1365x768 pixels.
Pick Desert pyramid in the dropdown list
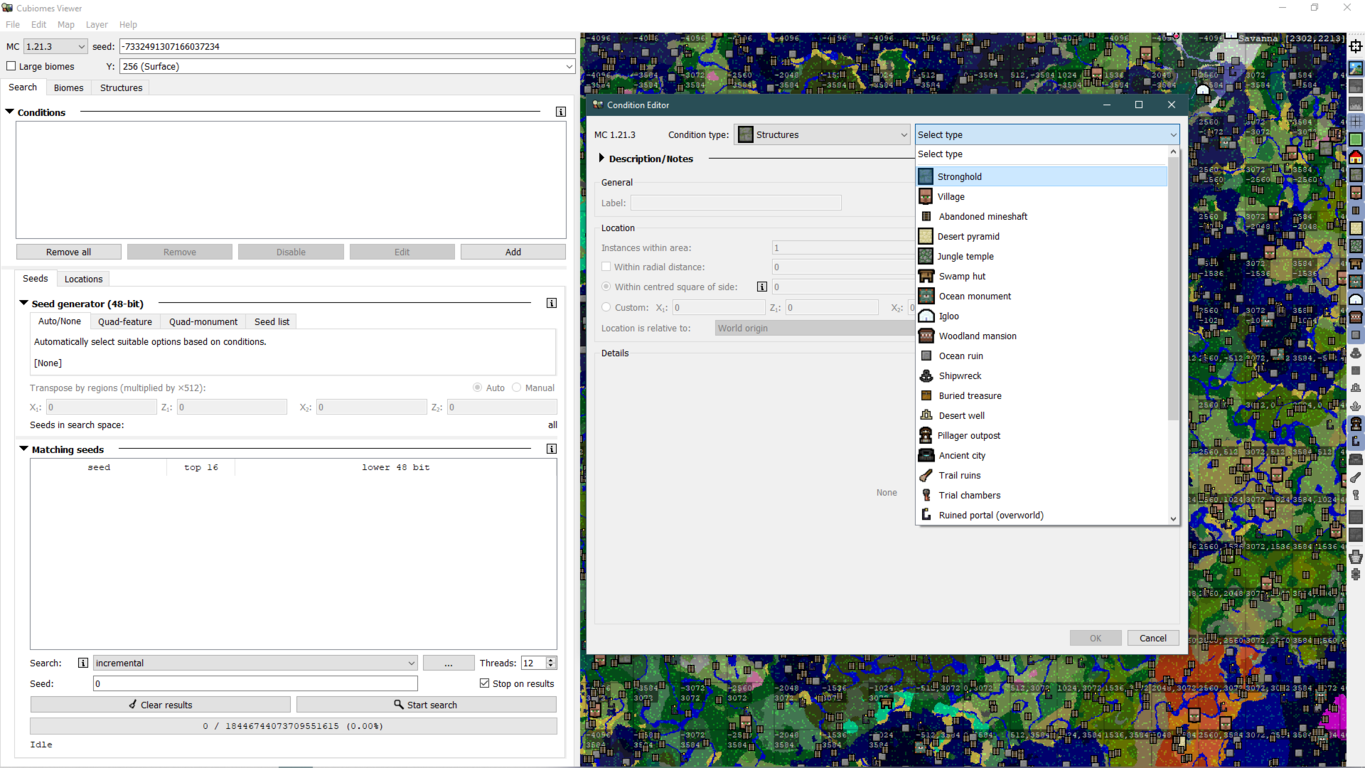[967, 237]
